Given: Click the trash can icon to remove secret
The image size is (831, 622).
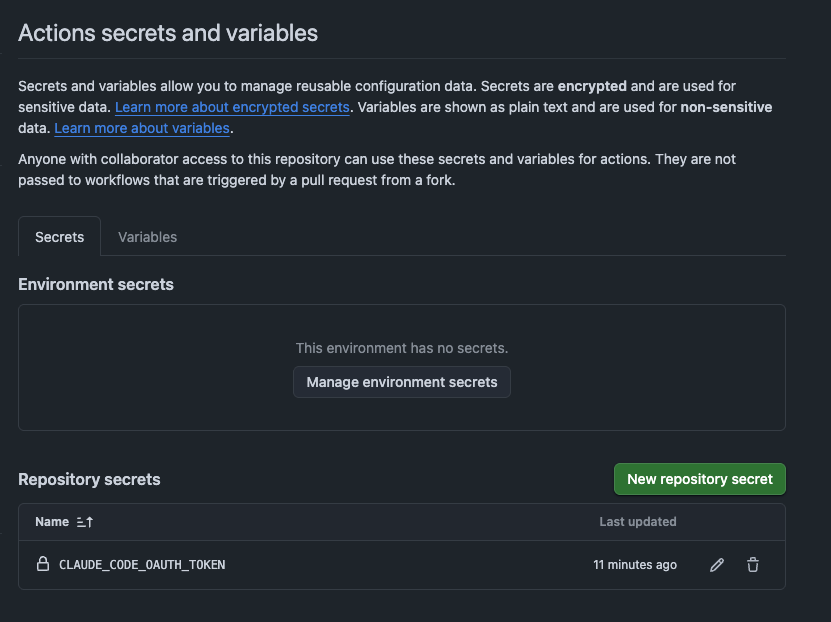Looking at the screenshot, I should point(752,565).
